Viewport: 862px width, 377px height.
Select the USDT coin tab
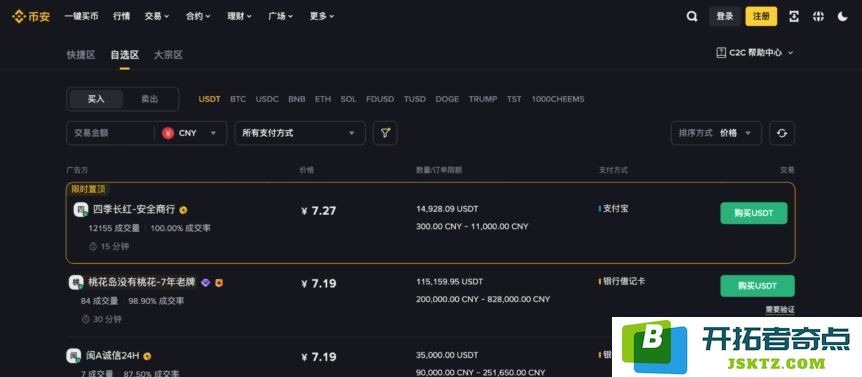tap(209, 99)
